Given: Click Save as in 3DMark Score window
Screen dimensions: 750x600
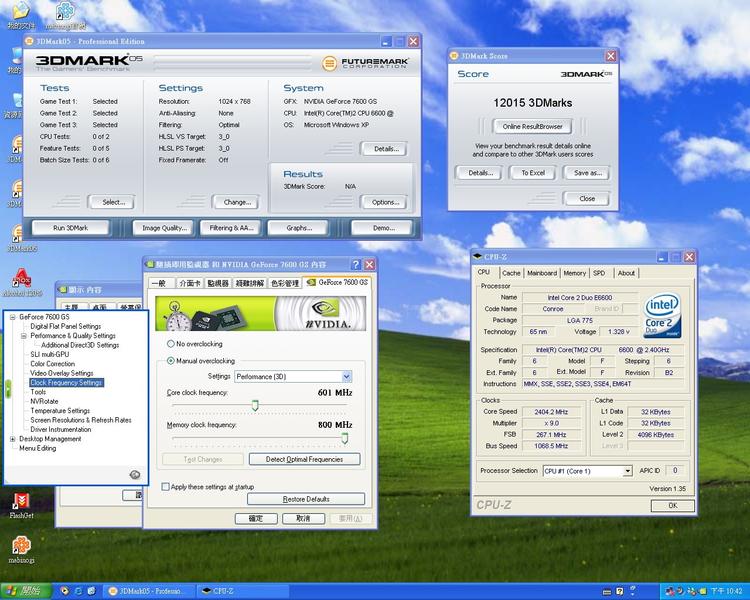Looking at the screenshot, I should tap(587, 173).
